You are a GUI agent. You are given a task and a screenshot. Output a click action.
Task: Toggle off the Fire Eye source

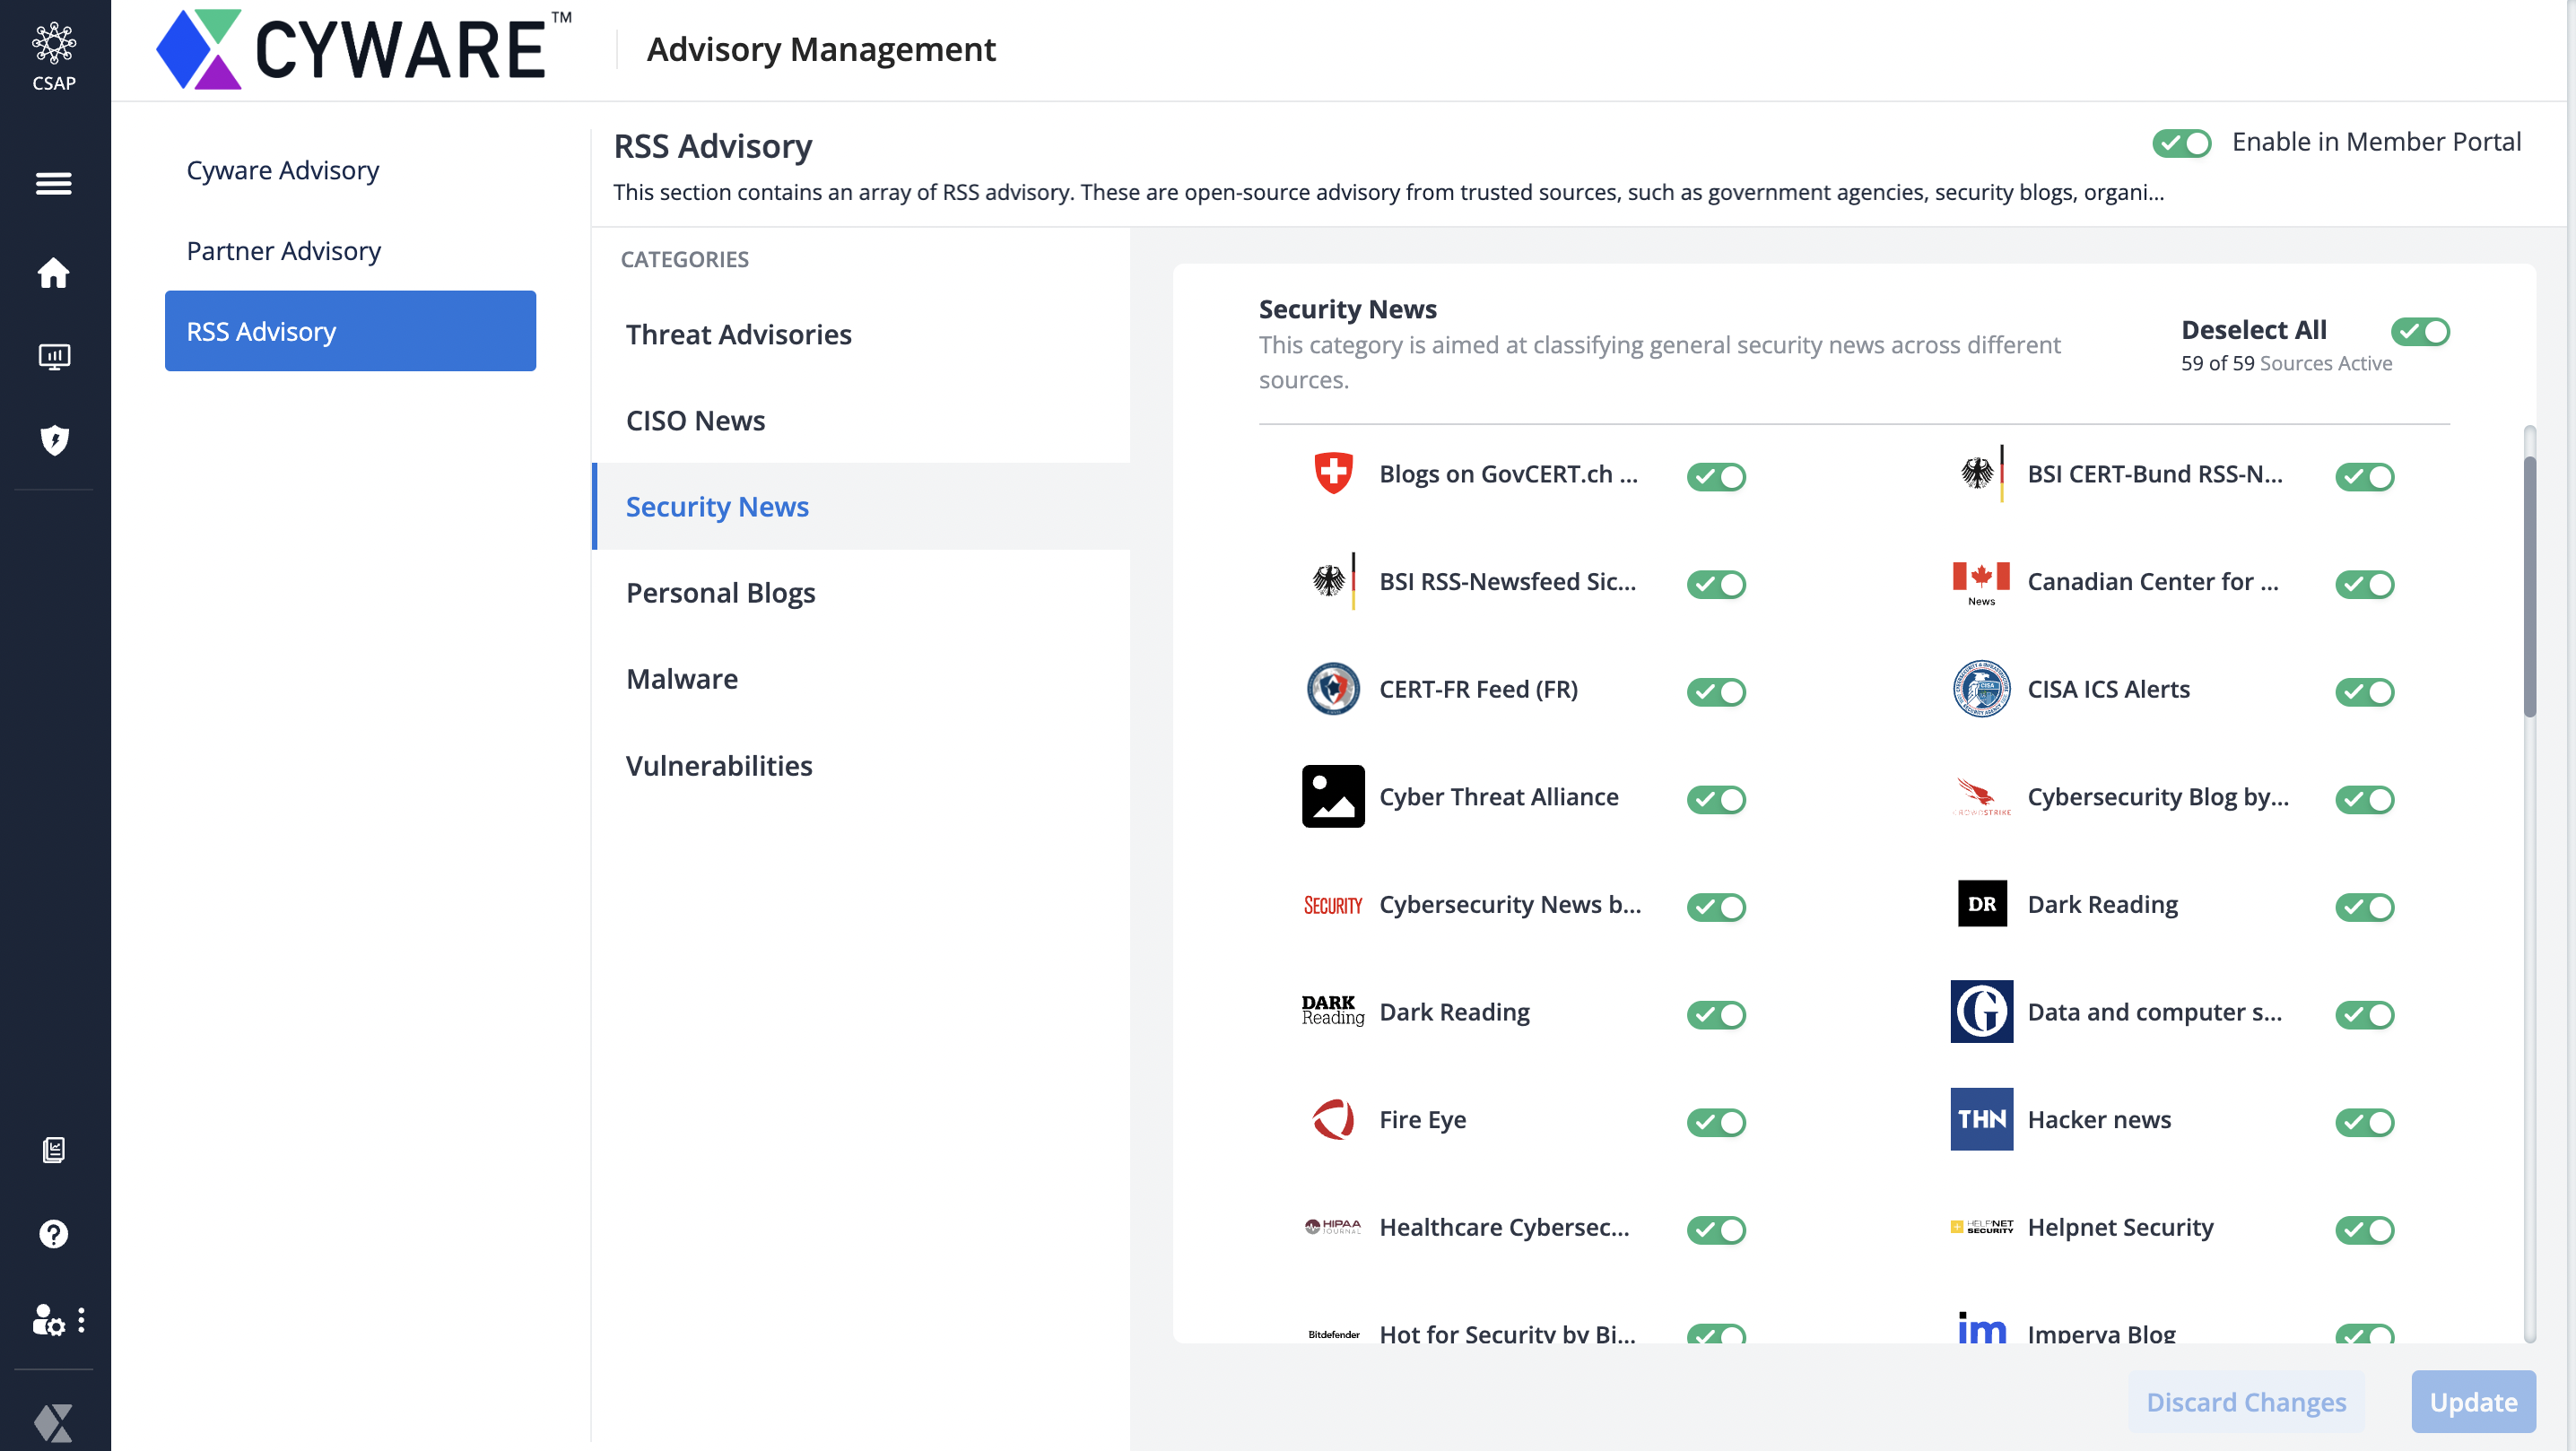[x=1716, y=1122]
